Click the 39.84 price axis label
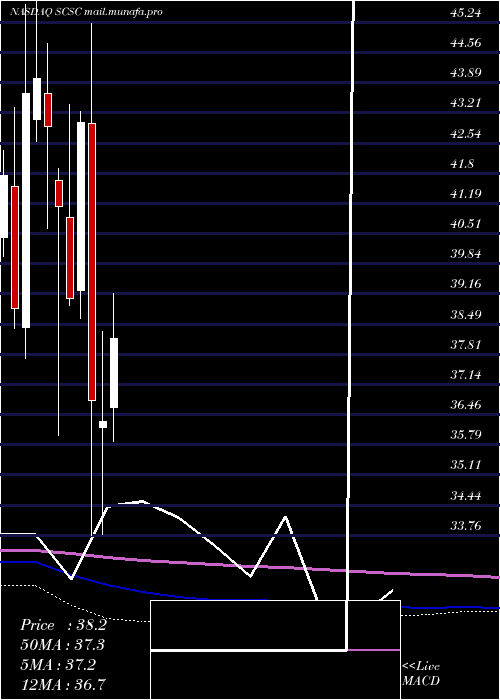The image size is (500, 700). [x=466, y=254]
